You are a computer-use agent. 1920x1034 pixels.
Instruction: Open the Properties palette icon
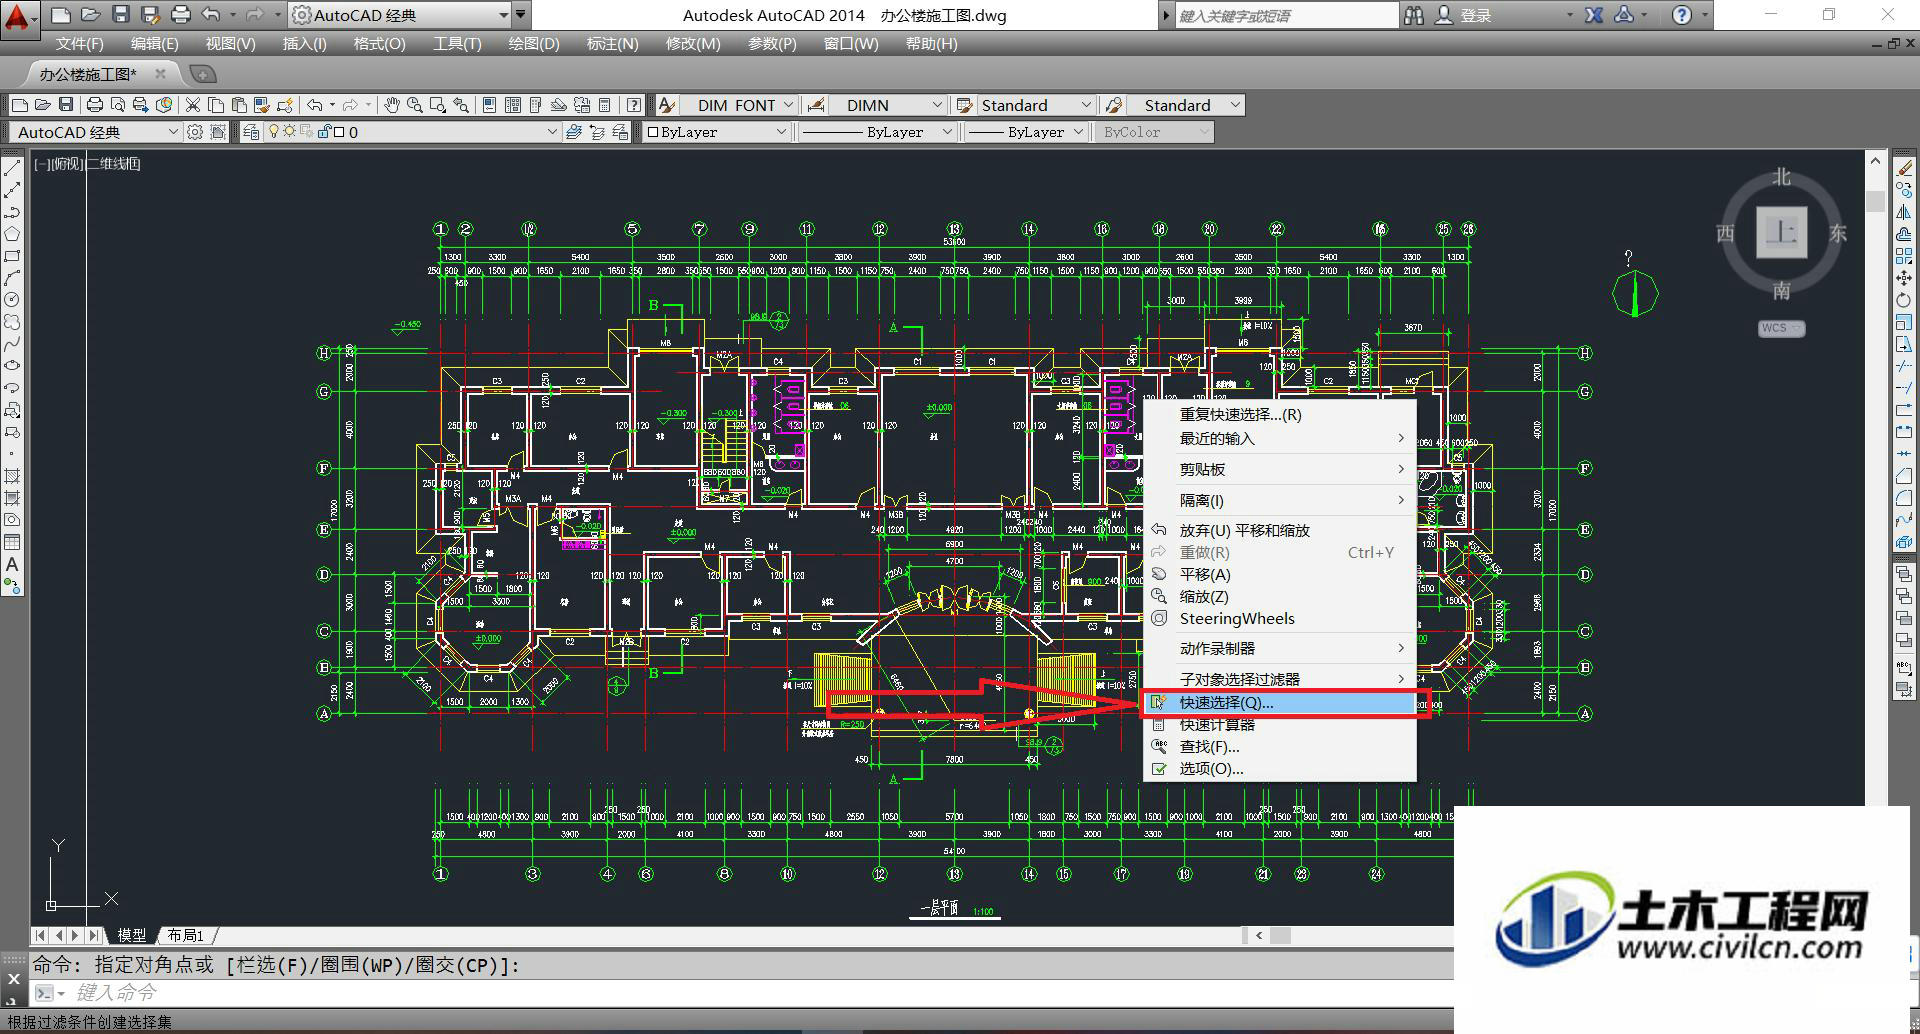(x=489, y=105)
